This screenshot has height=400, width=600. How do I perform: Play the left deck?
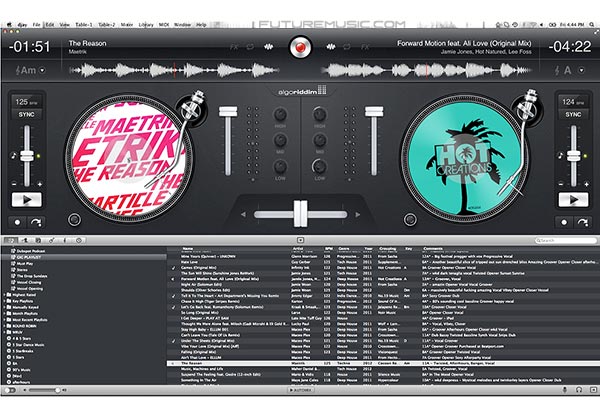[x=27, y=199]
